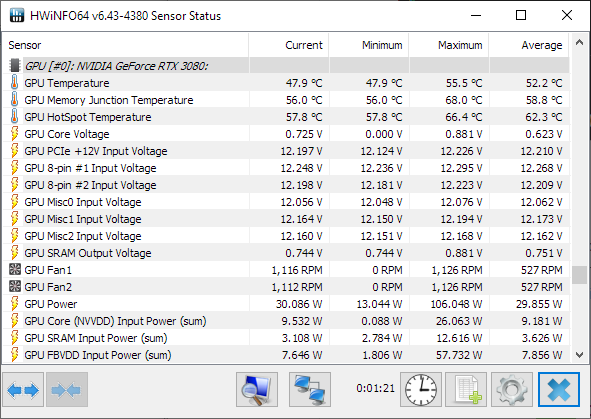Screen dimensions: 591x419
Task: Click the 1,116 RPM current Fan1 value
Action: coord(297,270)
